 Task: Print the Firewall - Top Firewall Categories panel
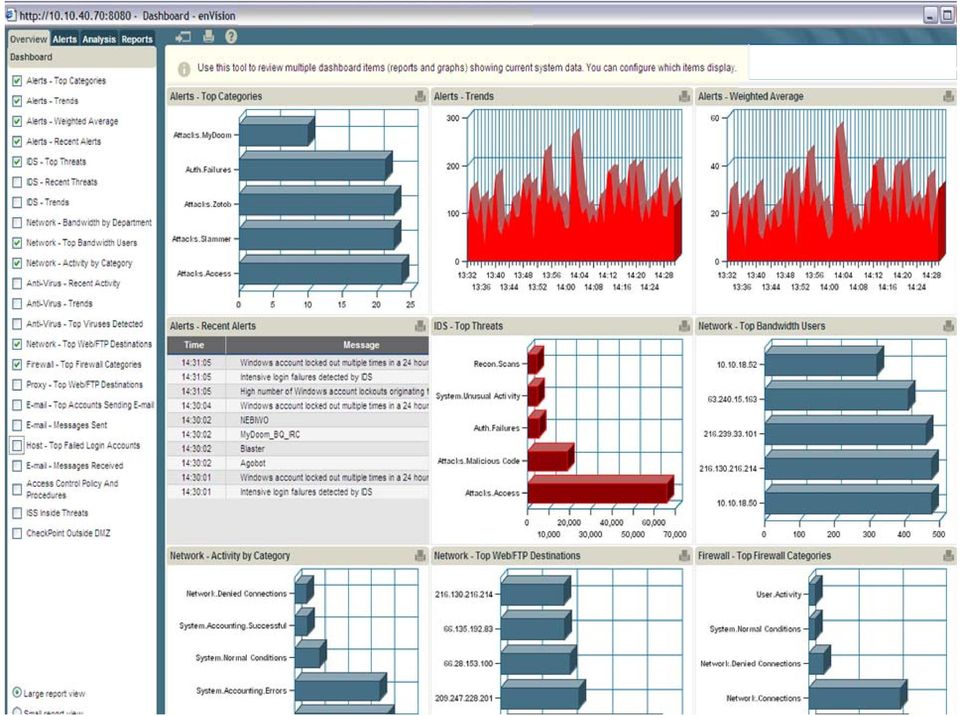[948, 556]
